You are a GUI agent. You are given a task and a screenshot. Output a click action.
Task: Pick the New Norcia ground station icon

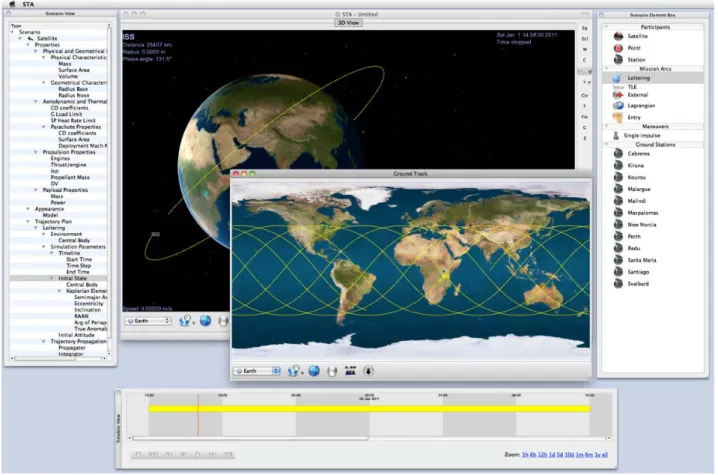[x=618, y=224]
